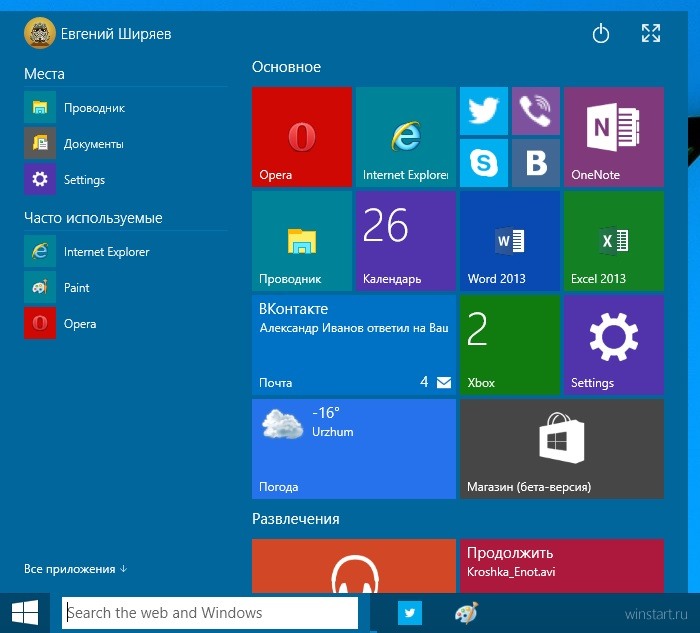Open the VK letter B tile
This screenshot has height=633, width=700.
coord(536,163)
